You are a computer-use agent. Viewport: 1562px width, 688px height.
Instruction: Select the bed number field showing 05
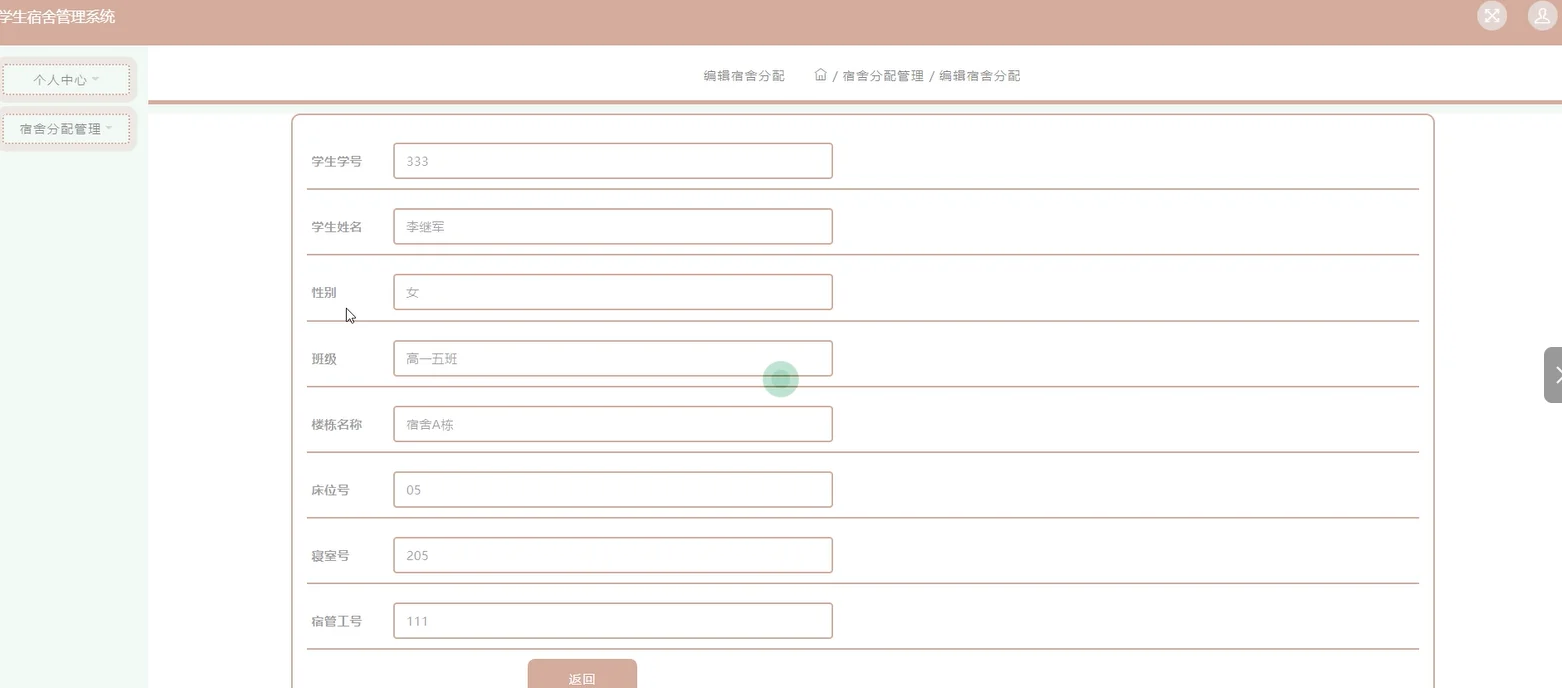point(612,489)
